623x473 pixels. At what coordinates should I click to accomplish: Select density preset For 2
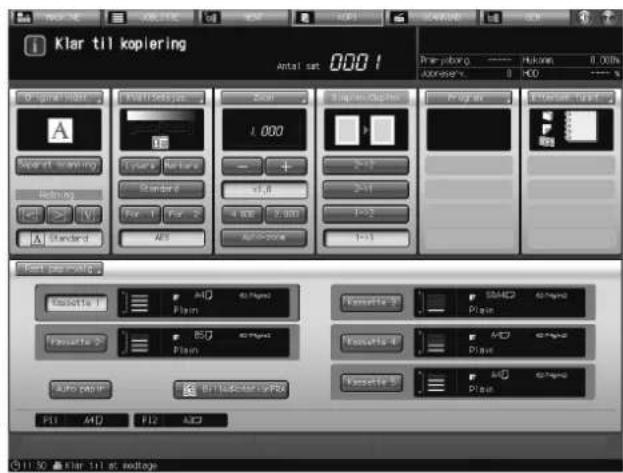(184, 215)
